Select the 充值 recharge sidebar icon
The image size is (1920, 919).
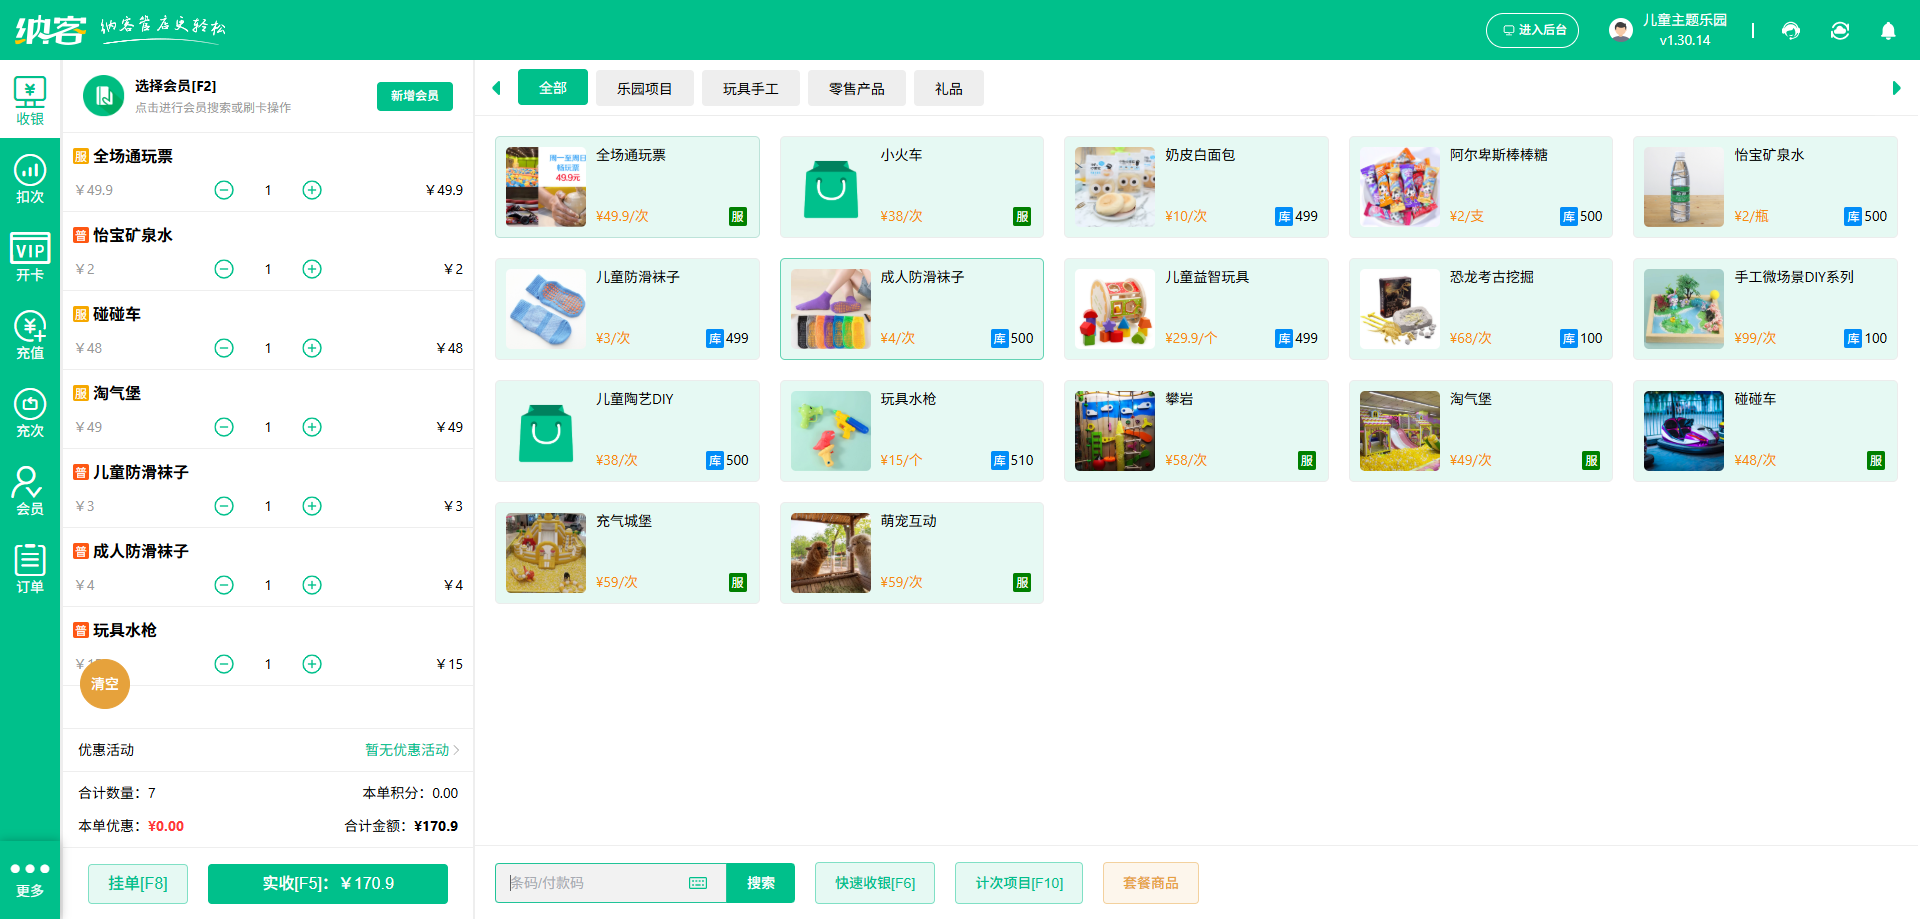30,335
